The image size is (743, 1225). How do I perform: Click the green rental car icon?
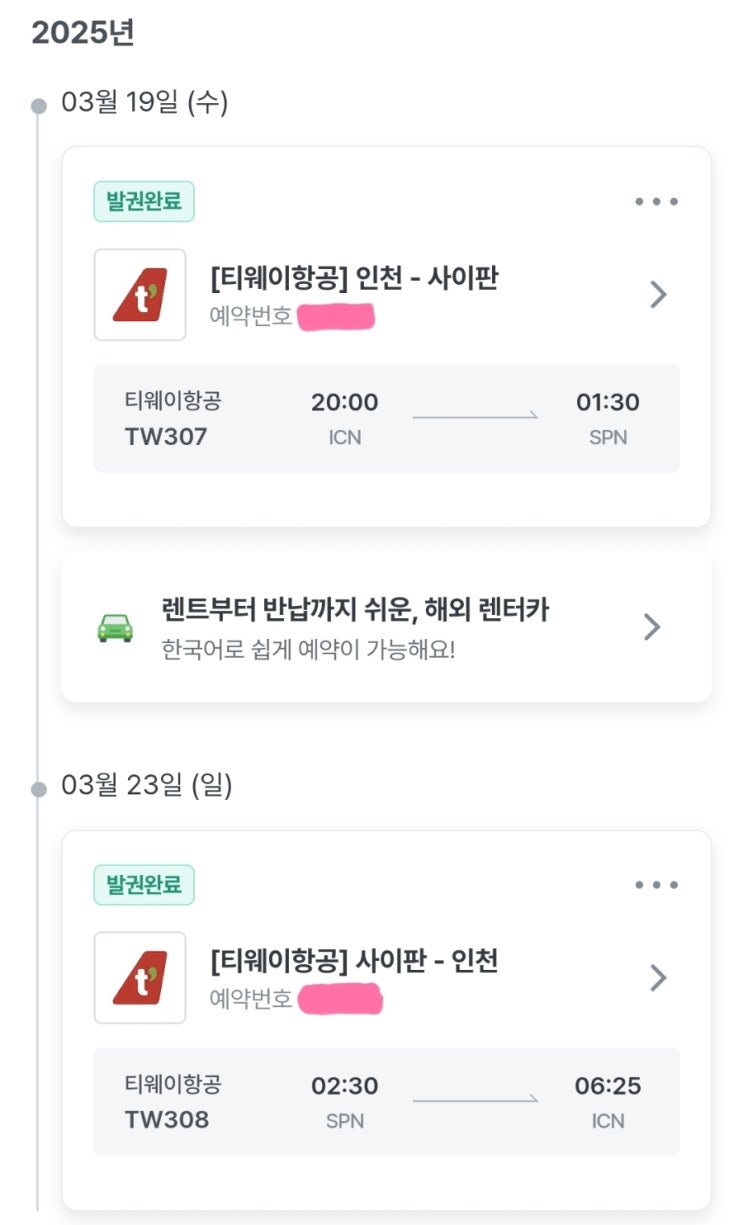coord(115,627)
